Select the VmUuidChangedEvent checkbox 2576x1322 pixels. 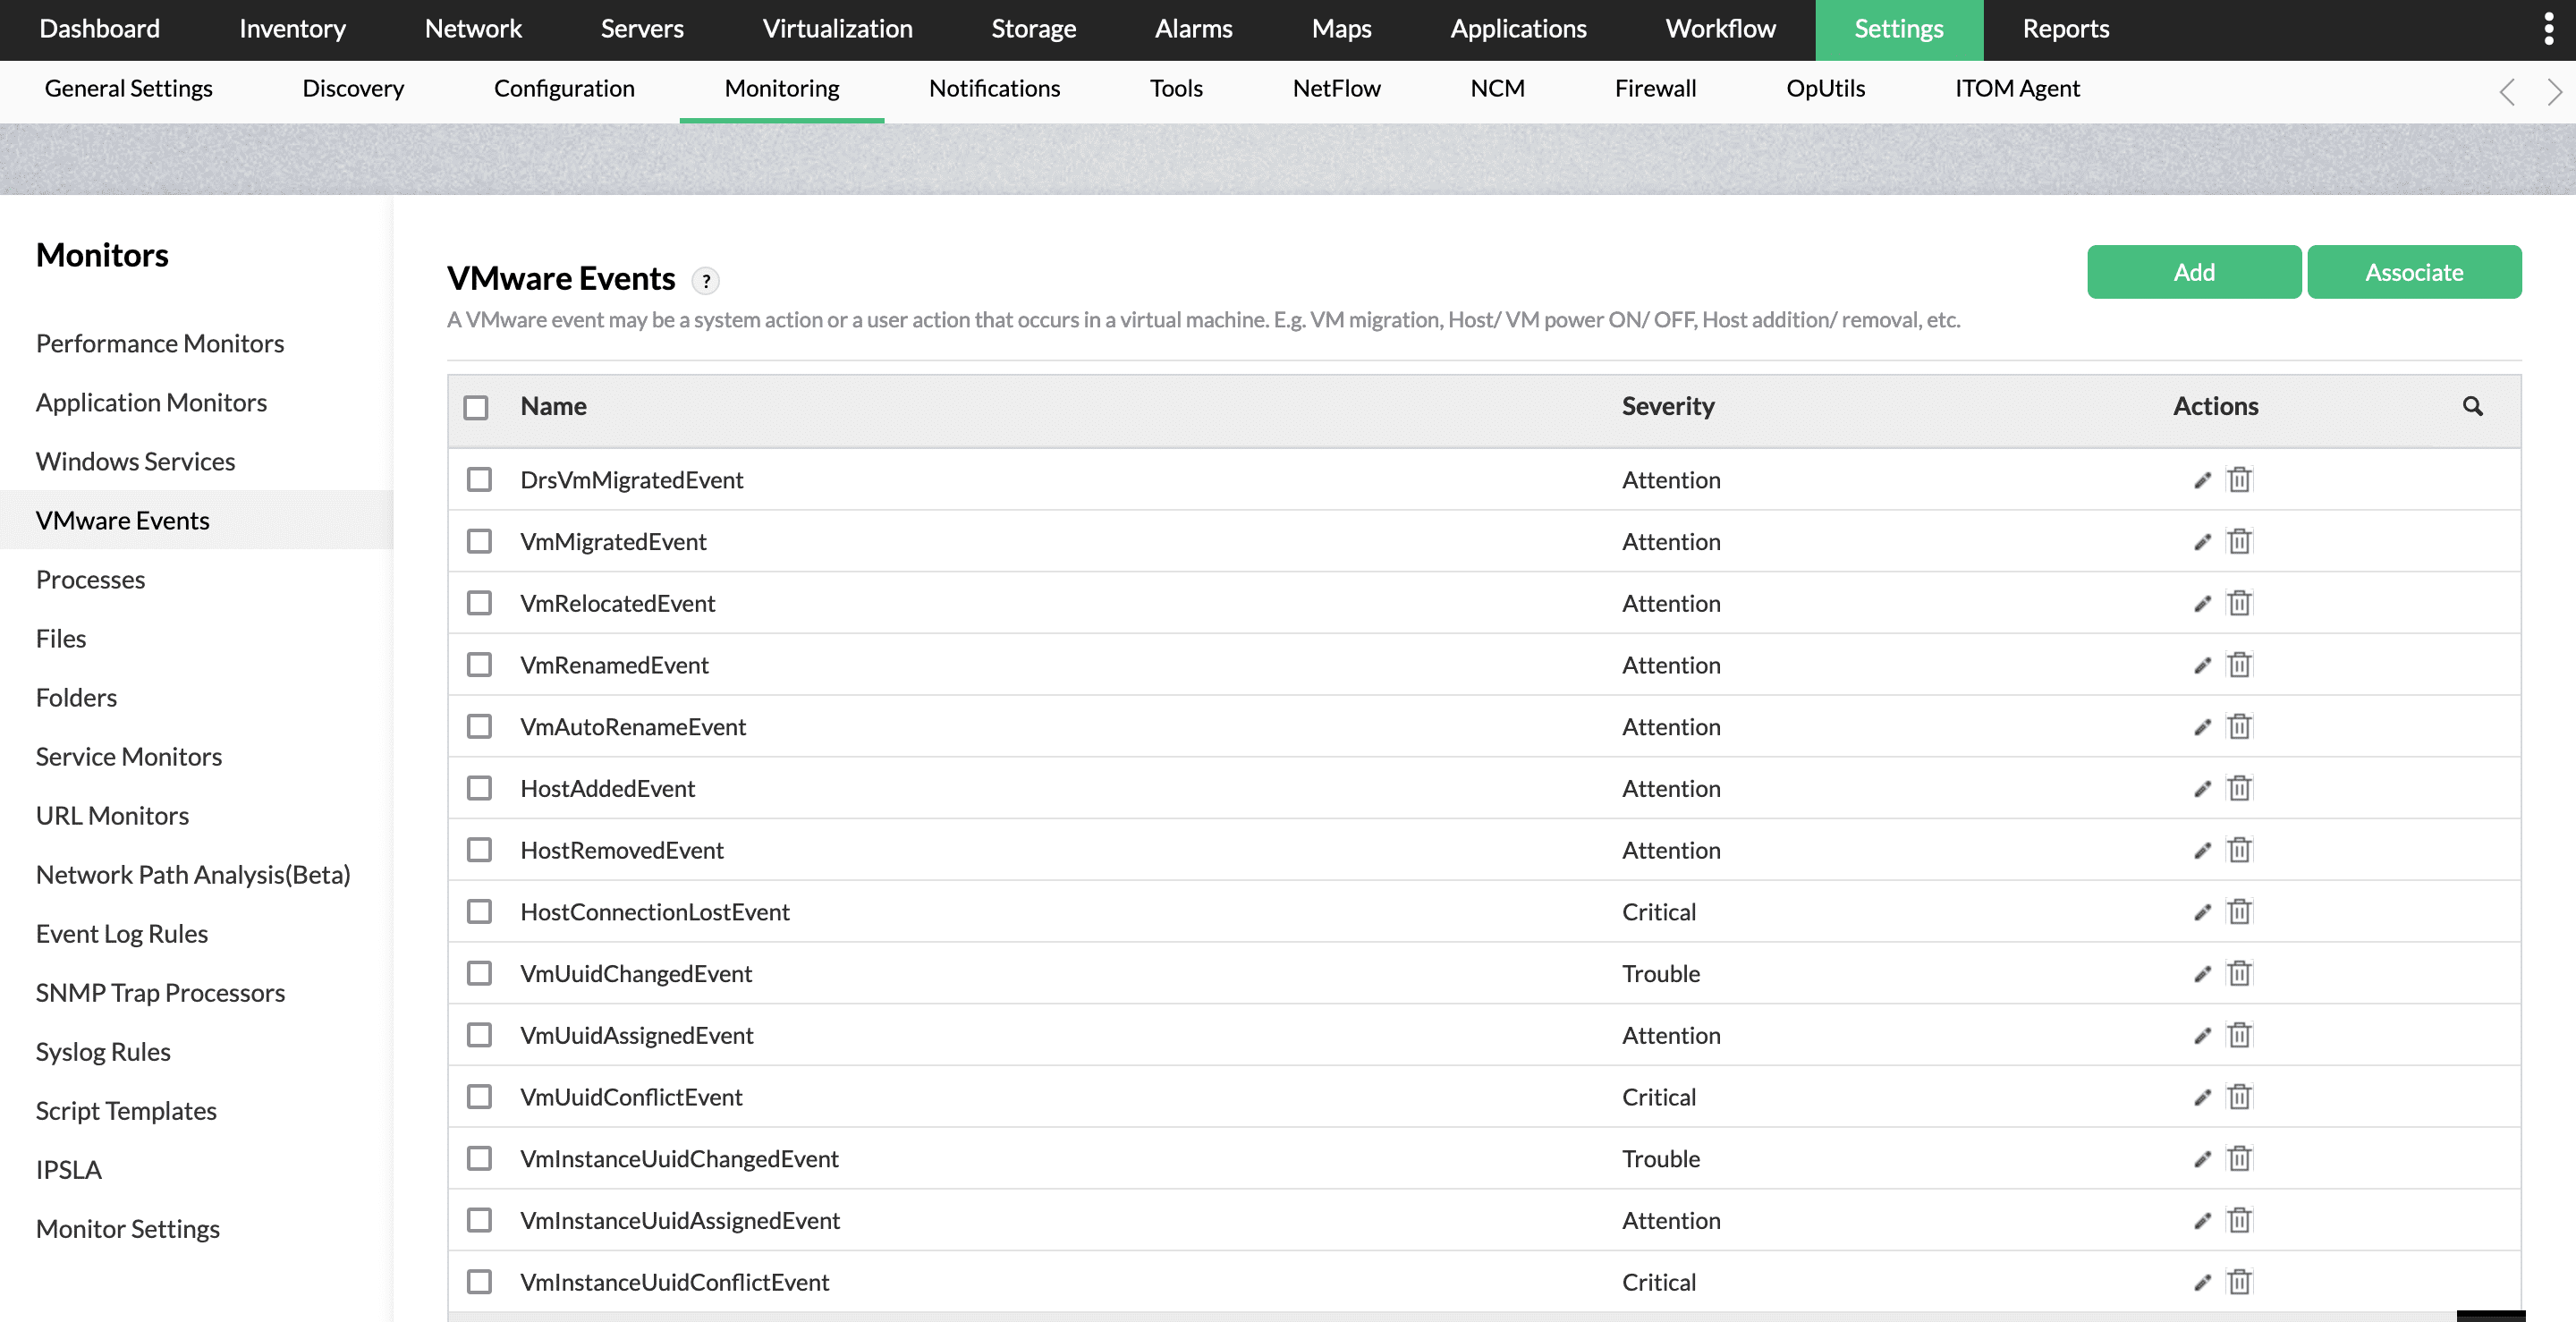480,973
